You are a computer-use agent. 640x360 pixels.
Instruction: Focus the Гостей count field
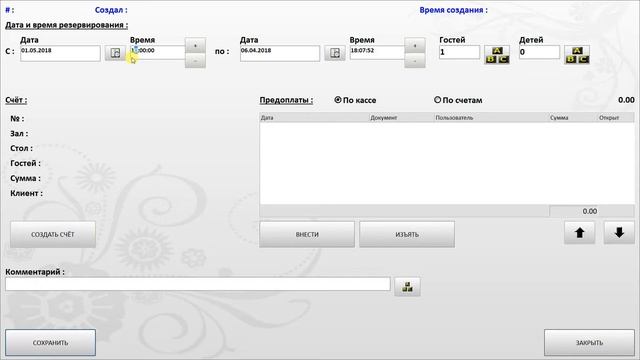(x=460, y=52)
